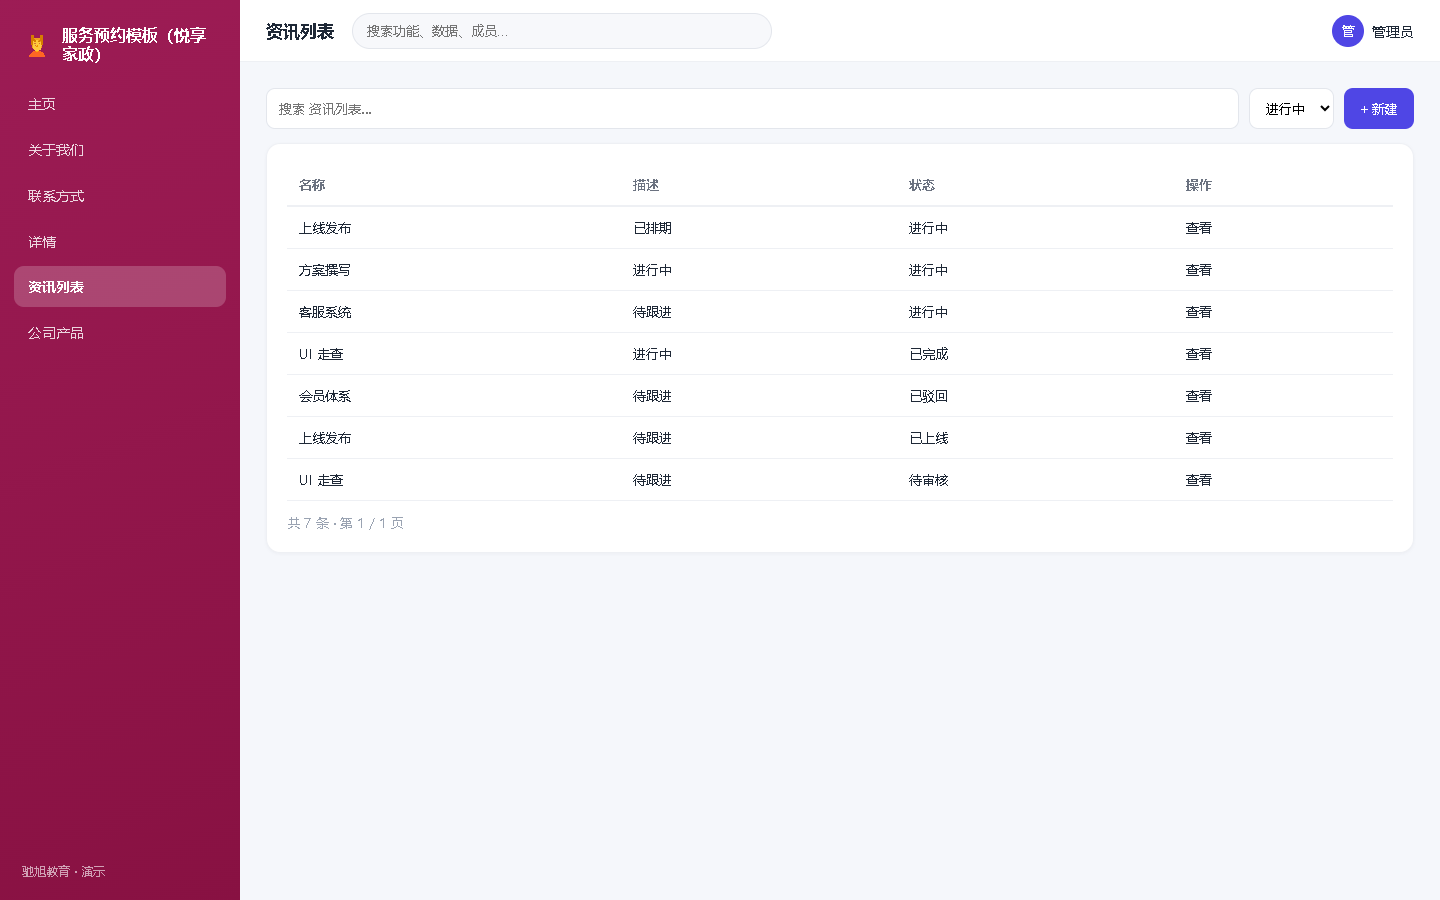Click 查看 in the 客服系统 row
The image size is (1440, 900).
click(x=1198, y=312)
